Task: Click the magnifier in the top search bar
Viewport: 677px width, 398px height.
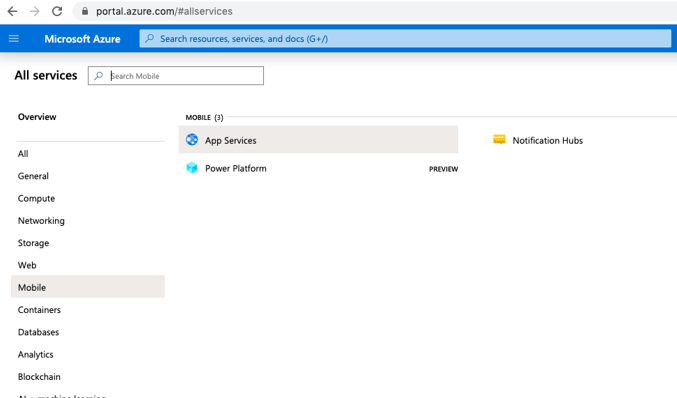Action: pyautogui.click(x=149, y=38)
